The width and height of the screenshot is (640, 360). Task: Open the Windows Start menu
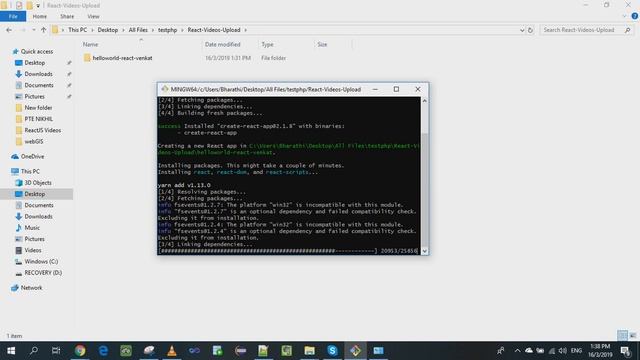(x=11, y=351)
